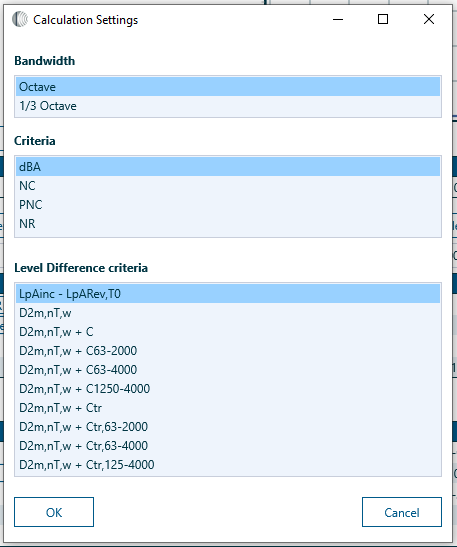Viewport: 457px width, 547px height.
Task: Close the Calculation Settings window
Action: click(x=429, y=19)
